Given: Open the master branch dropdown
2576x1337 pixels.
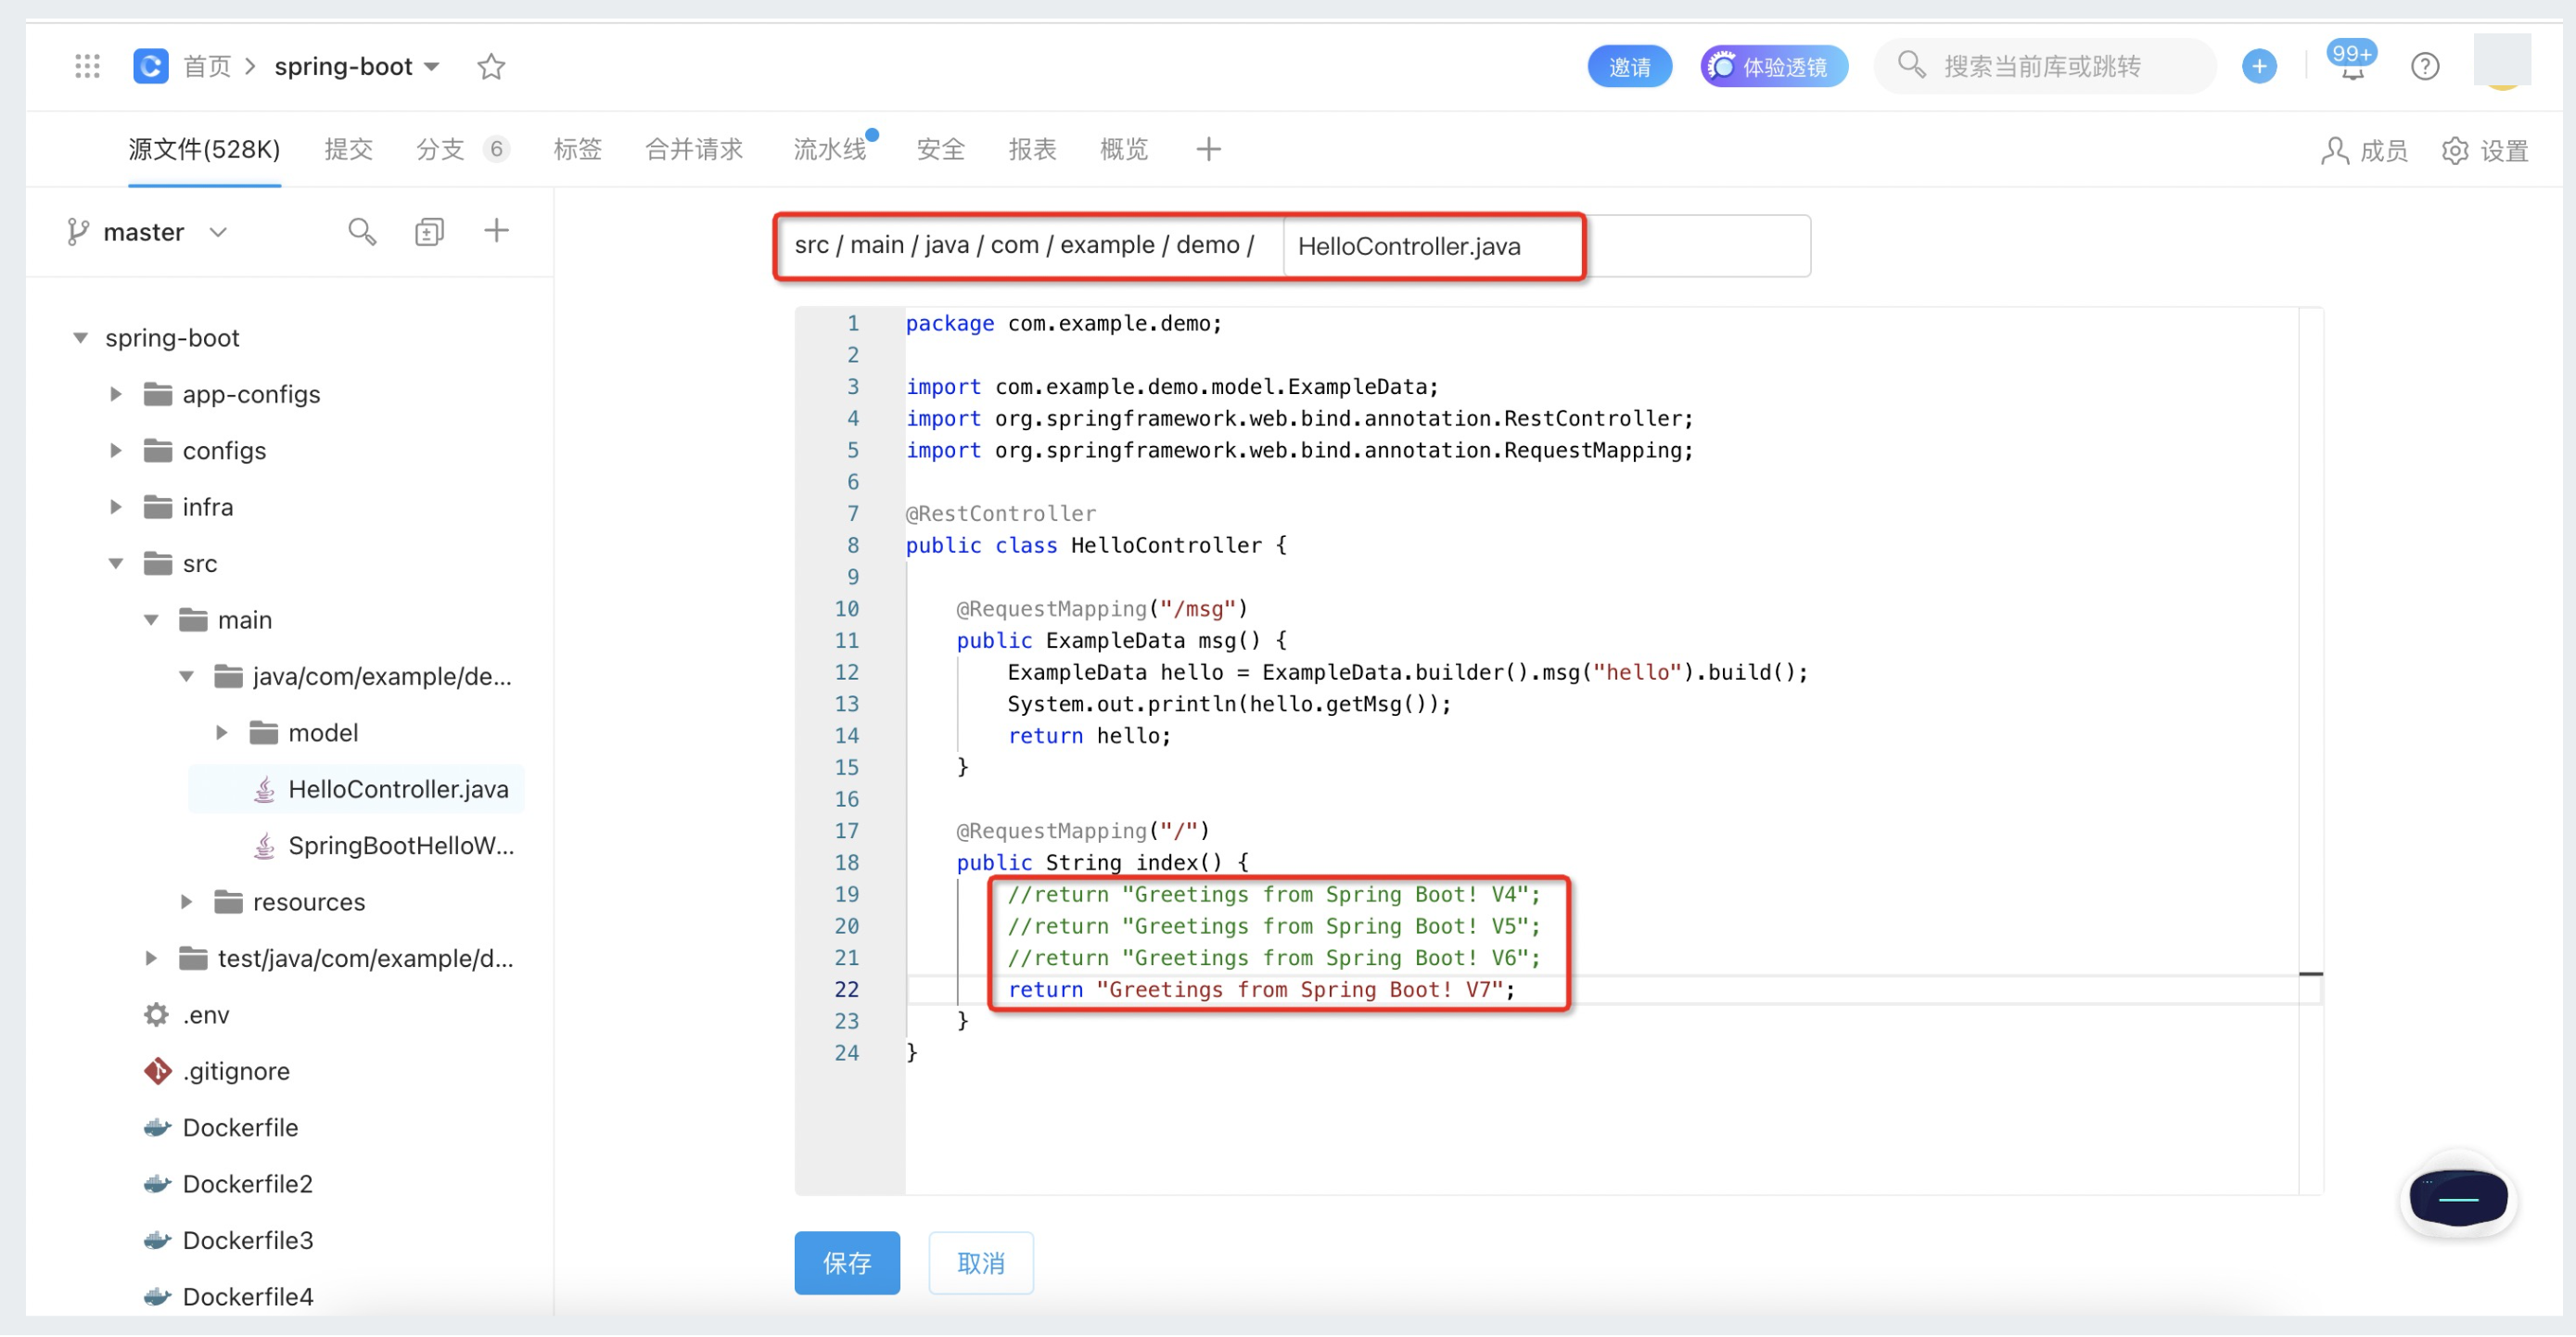Looking at the screenshot, I should pos(146,232).
